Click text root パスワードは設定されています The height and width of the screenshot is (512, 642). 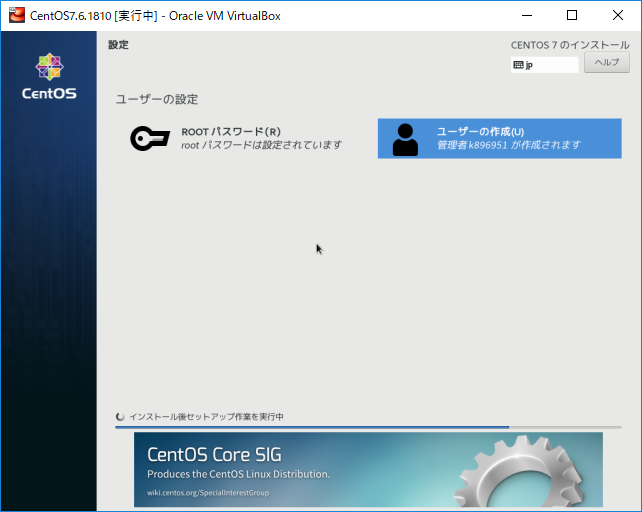(262, 145)
